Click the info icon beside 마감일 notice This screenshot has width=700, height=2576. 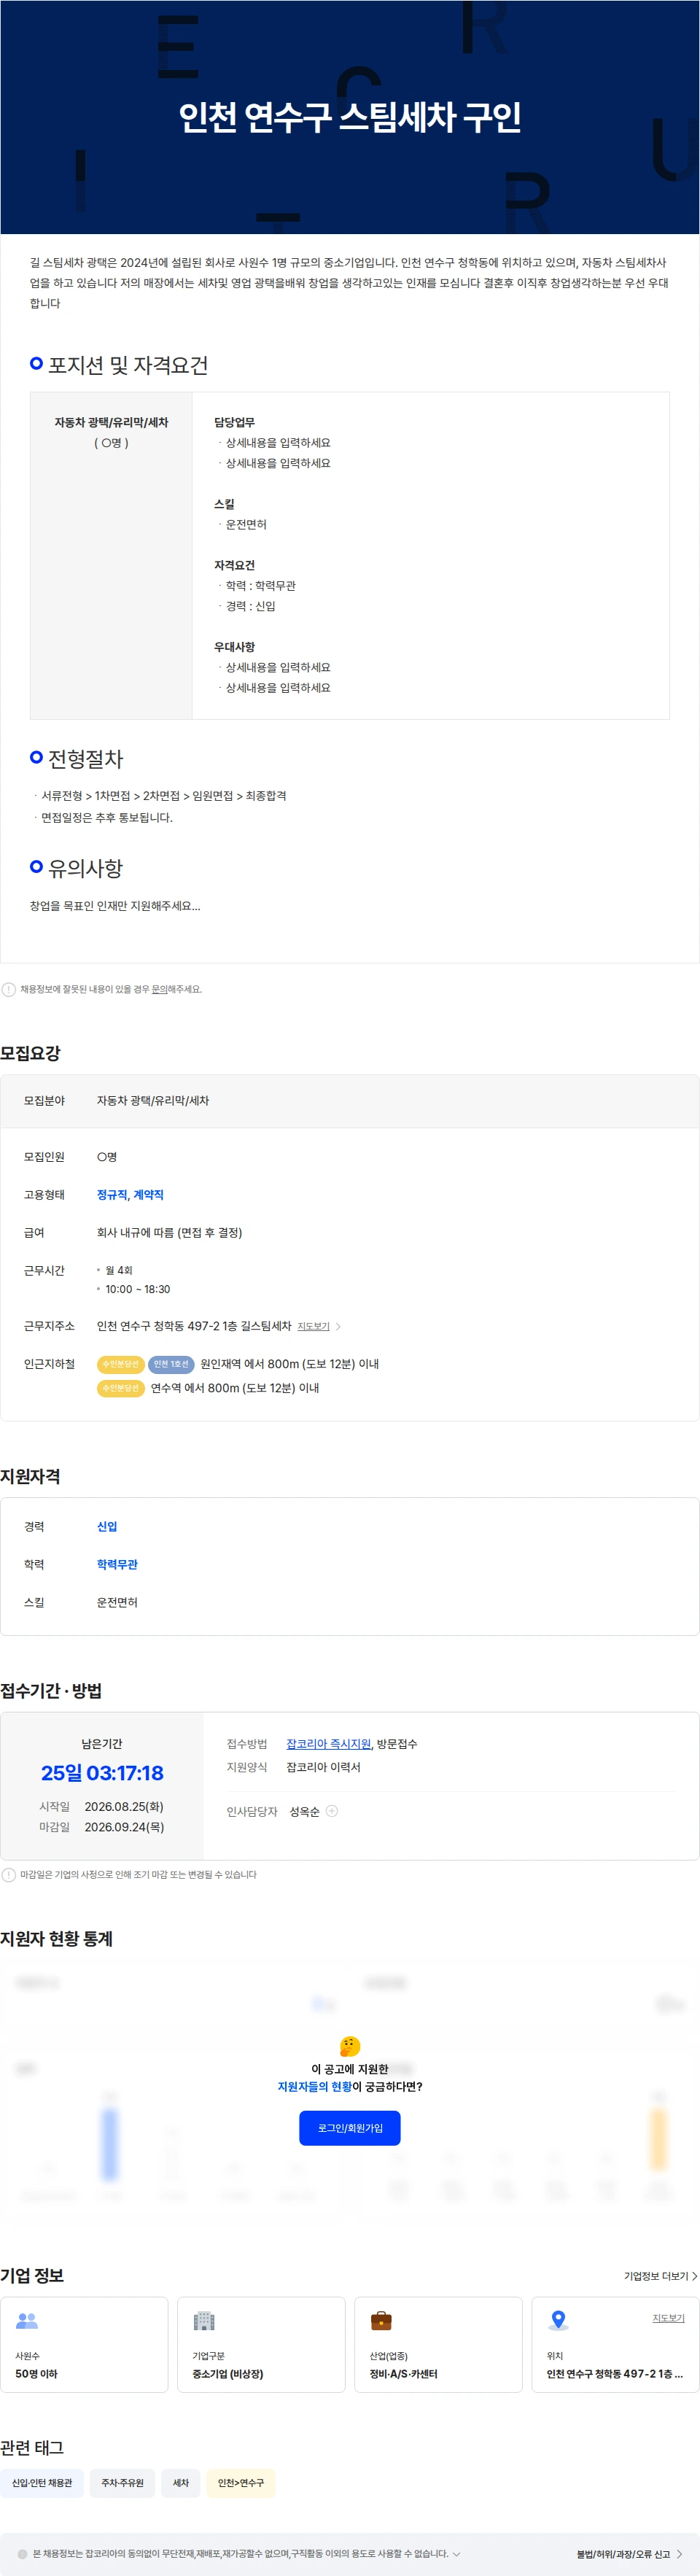(9, 1875)
